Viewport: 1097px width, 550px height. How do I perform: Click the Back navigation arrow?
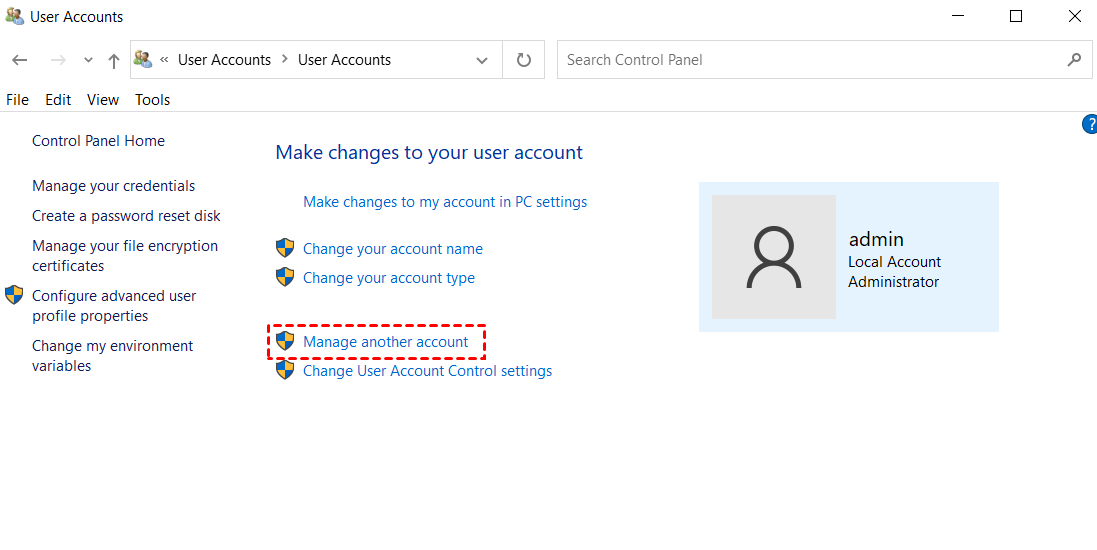pos(19,60)
